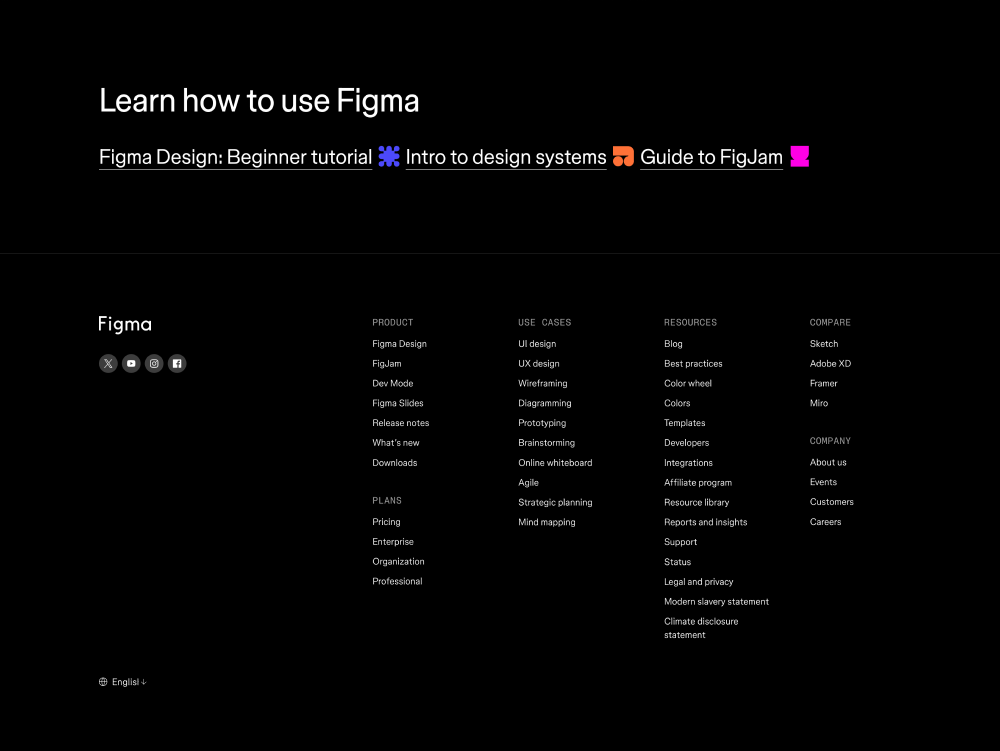Open Brainstorming link
This screenshot has height=751, width=1000.
click(x=547, y=442)
